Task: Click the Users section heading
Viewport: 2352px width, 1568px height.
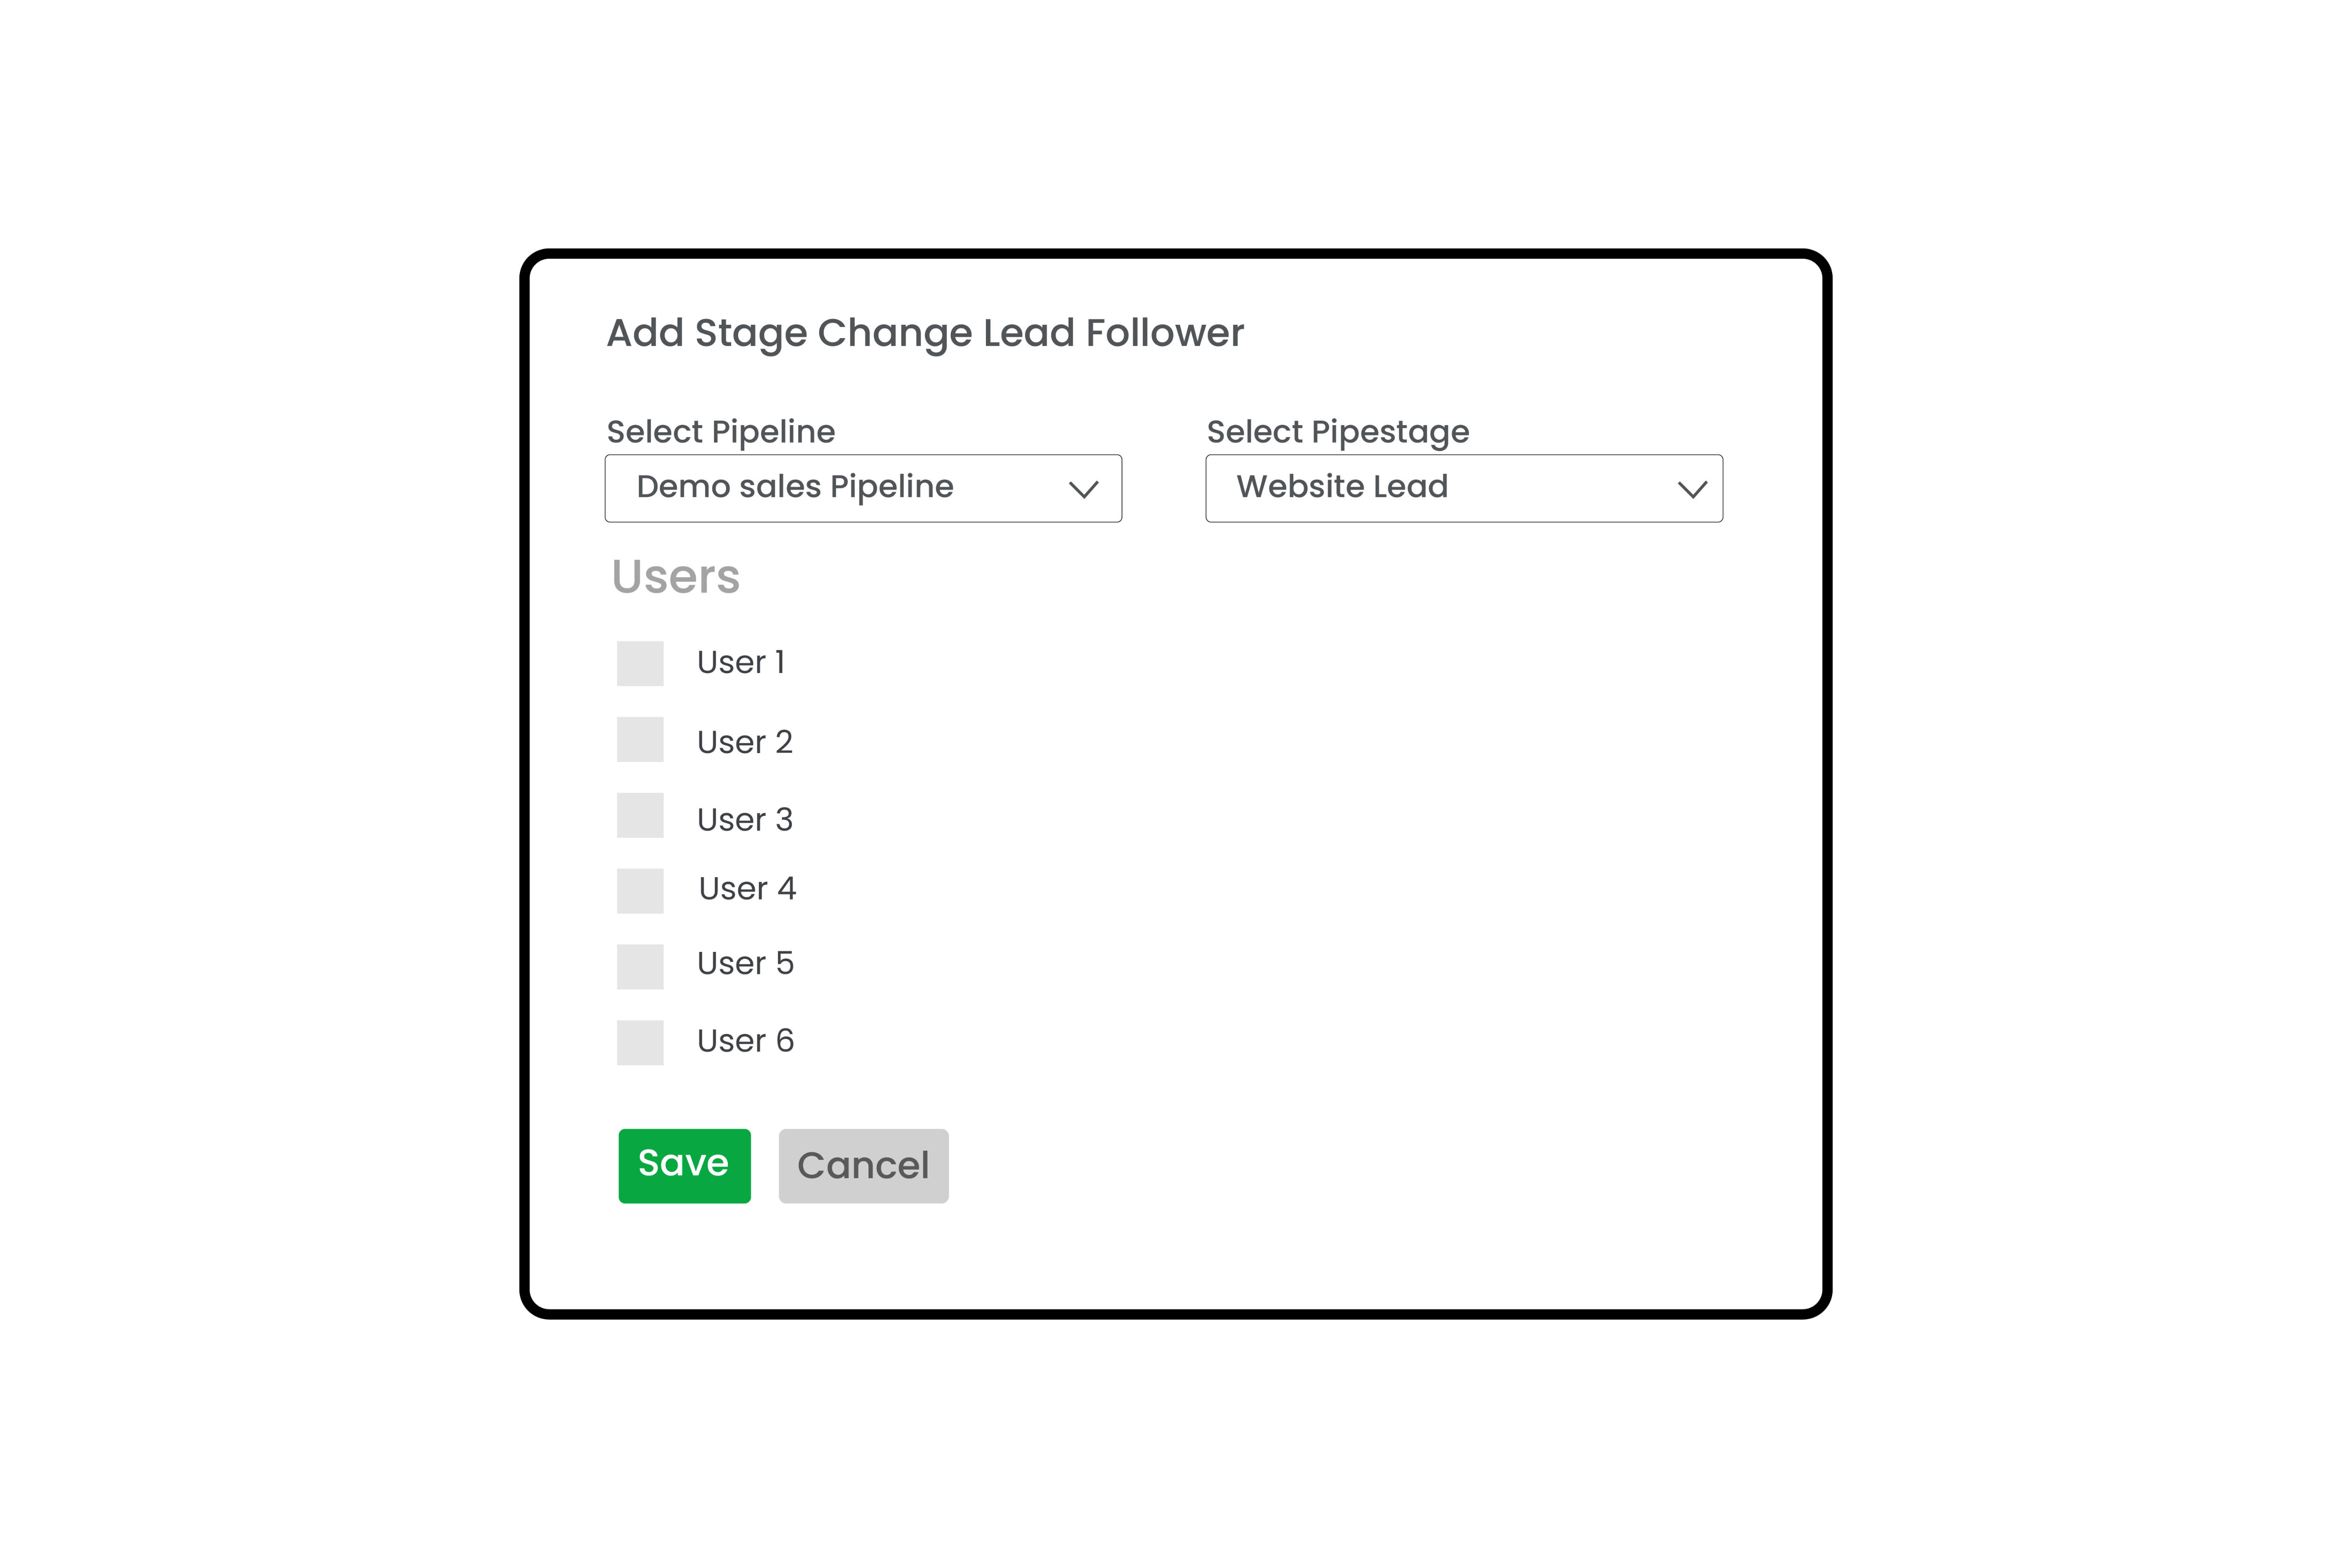Action: [676, 577]
